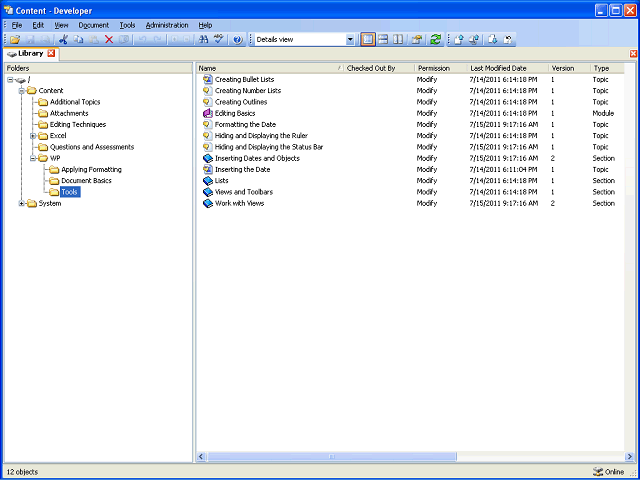640x480 pixels.
Task: Click the Check In All icon
Action: [474, 40]
